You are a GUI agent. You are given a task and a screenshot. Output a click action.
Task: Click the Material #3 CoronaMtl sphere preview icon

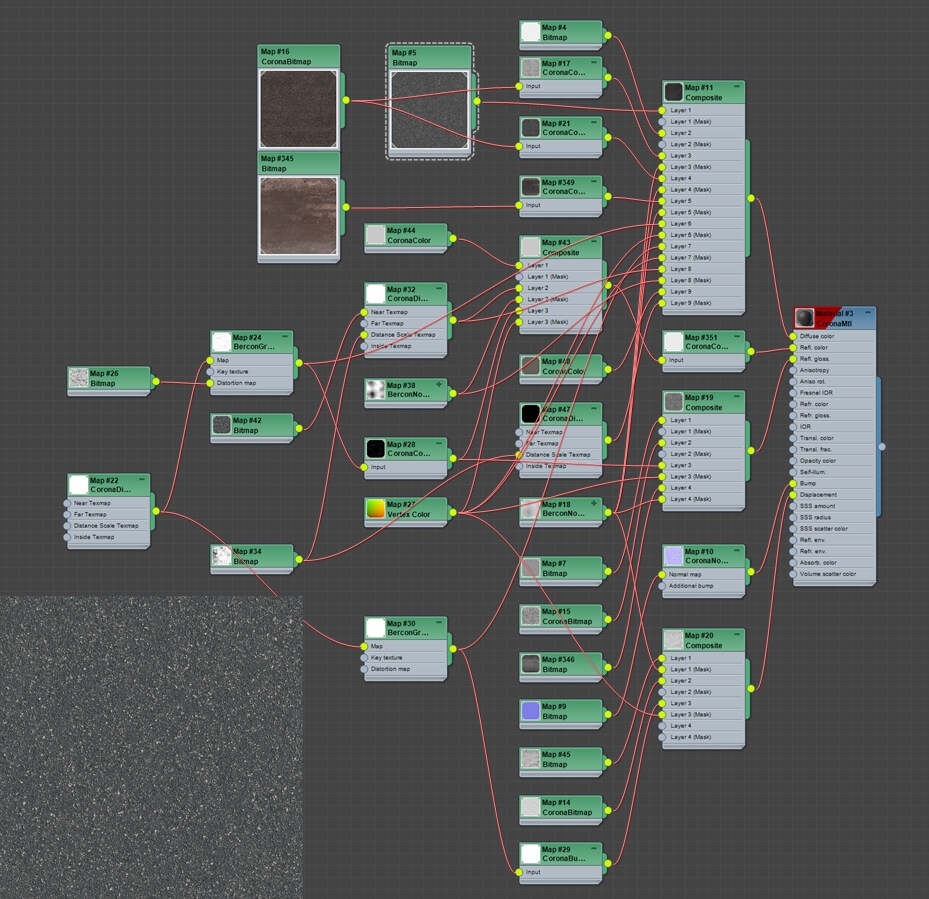(x=804, y=317)
